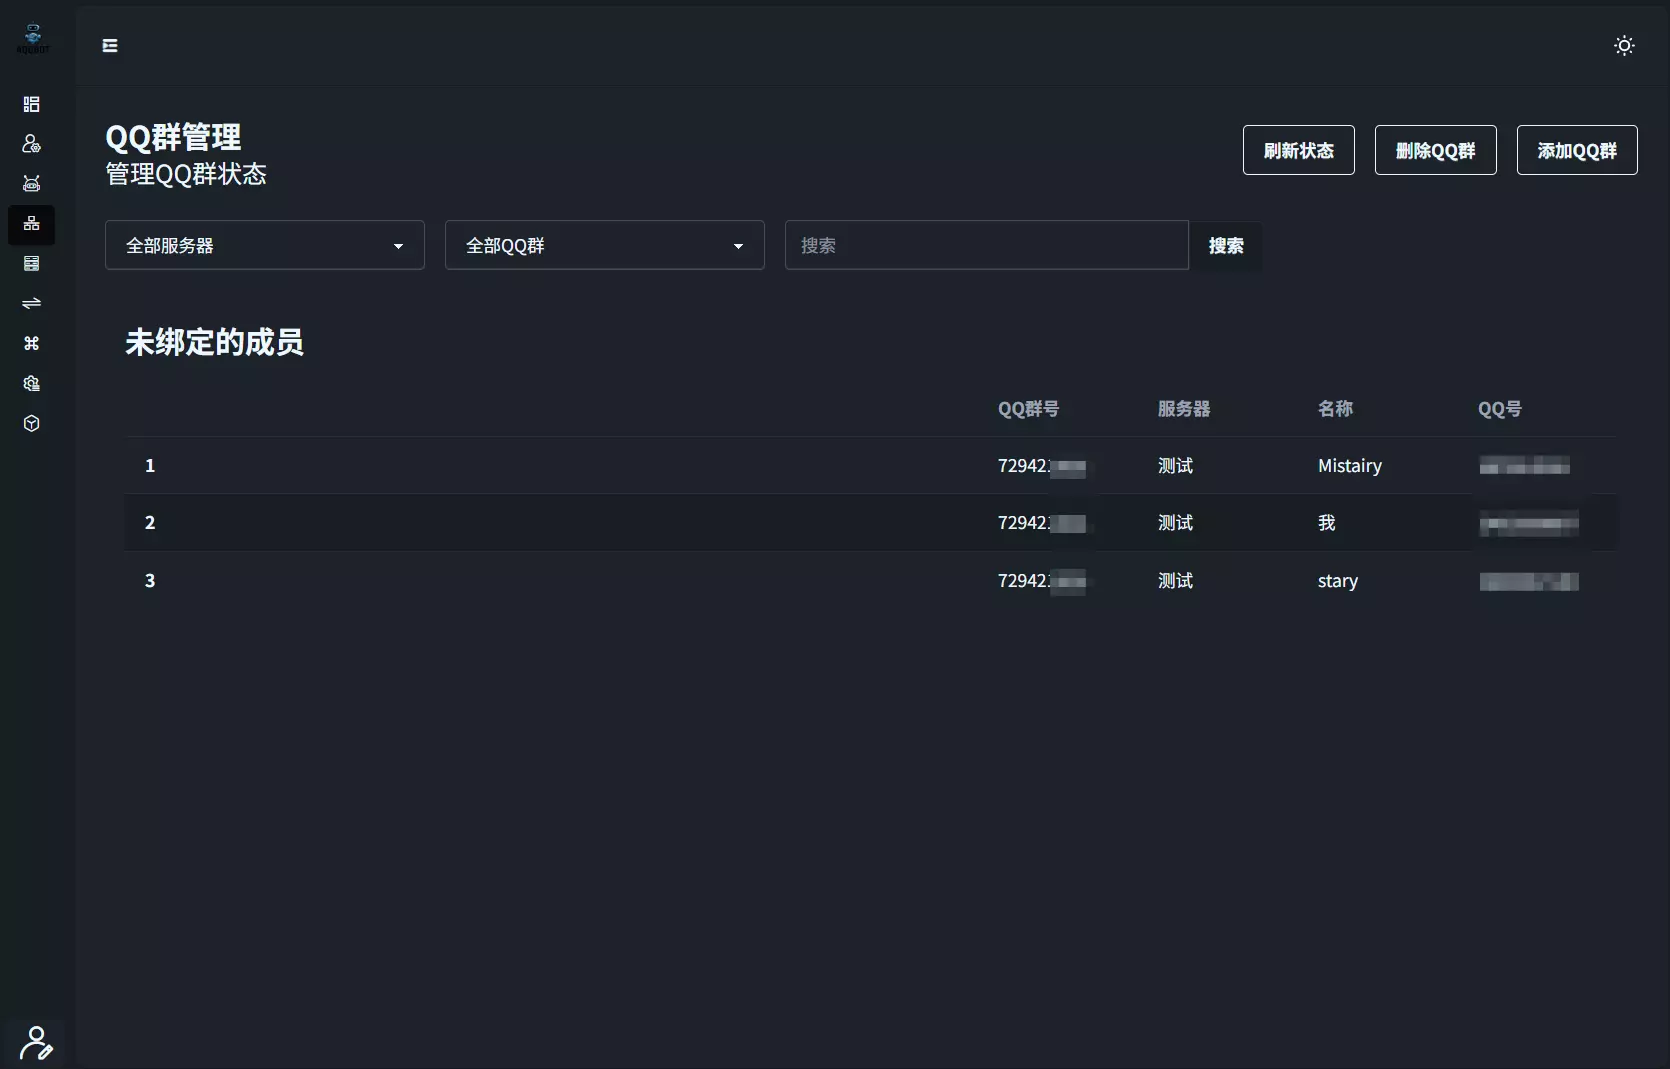The image size is (1670, 1069).
Task: Click the 删除QQ群 button
Action: 1436,150
